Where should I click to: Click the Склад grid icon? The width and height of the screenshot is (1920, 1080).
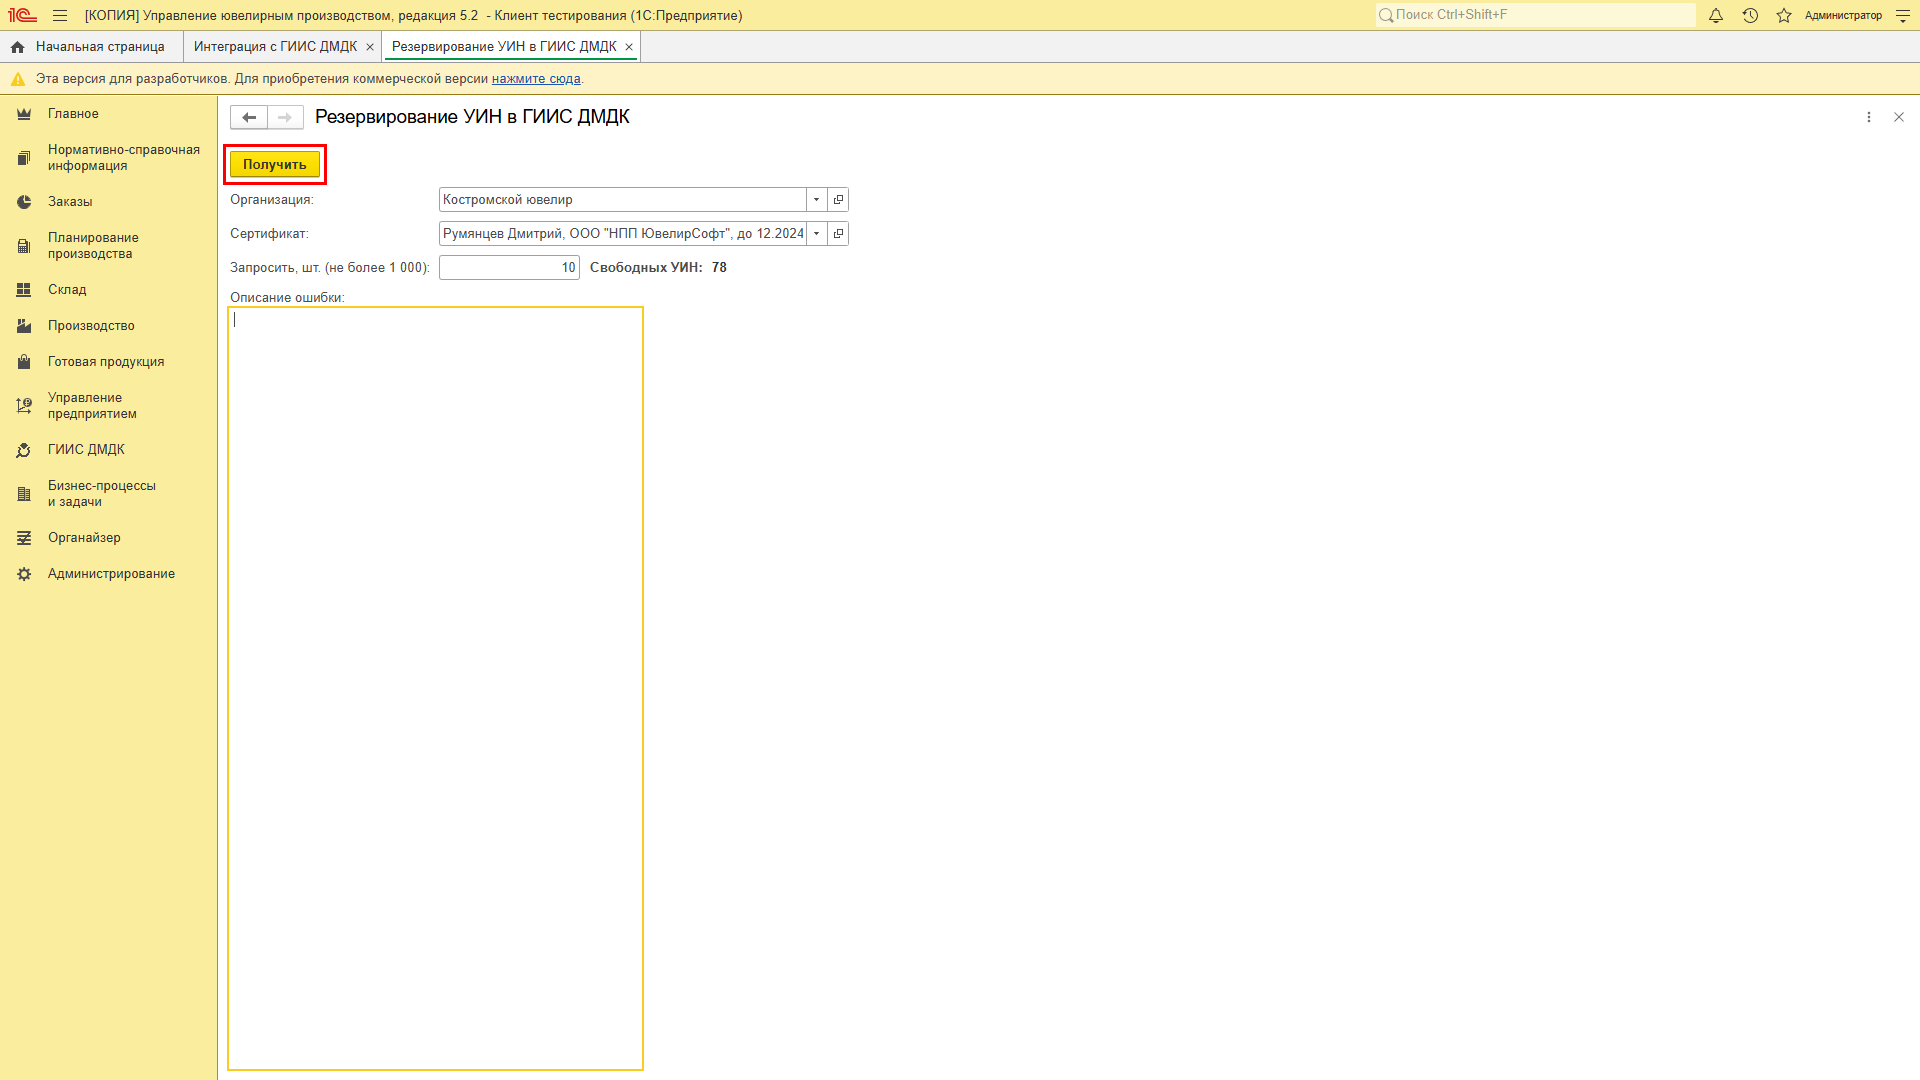[x=24, y=290]
